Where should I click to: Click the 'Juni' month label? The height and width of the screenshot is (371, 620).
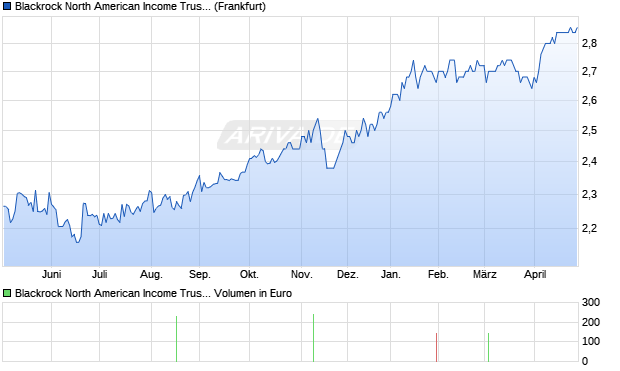pos(51,274)
